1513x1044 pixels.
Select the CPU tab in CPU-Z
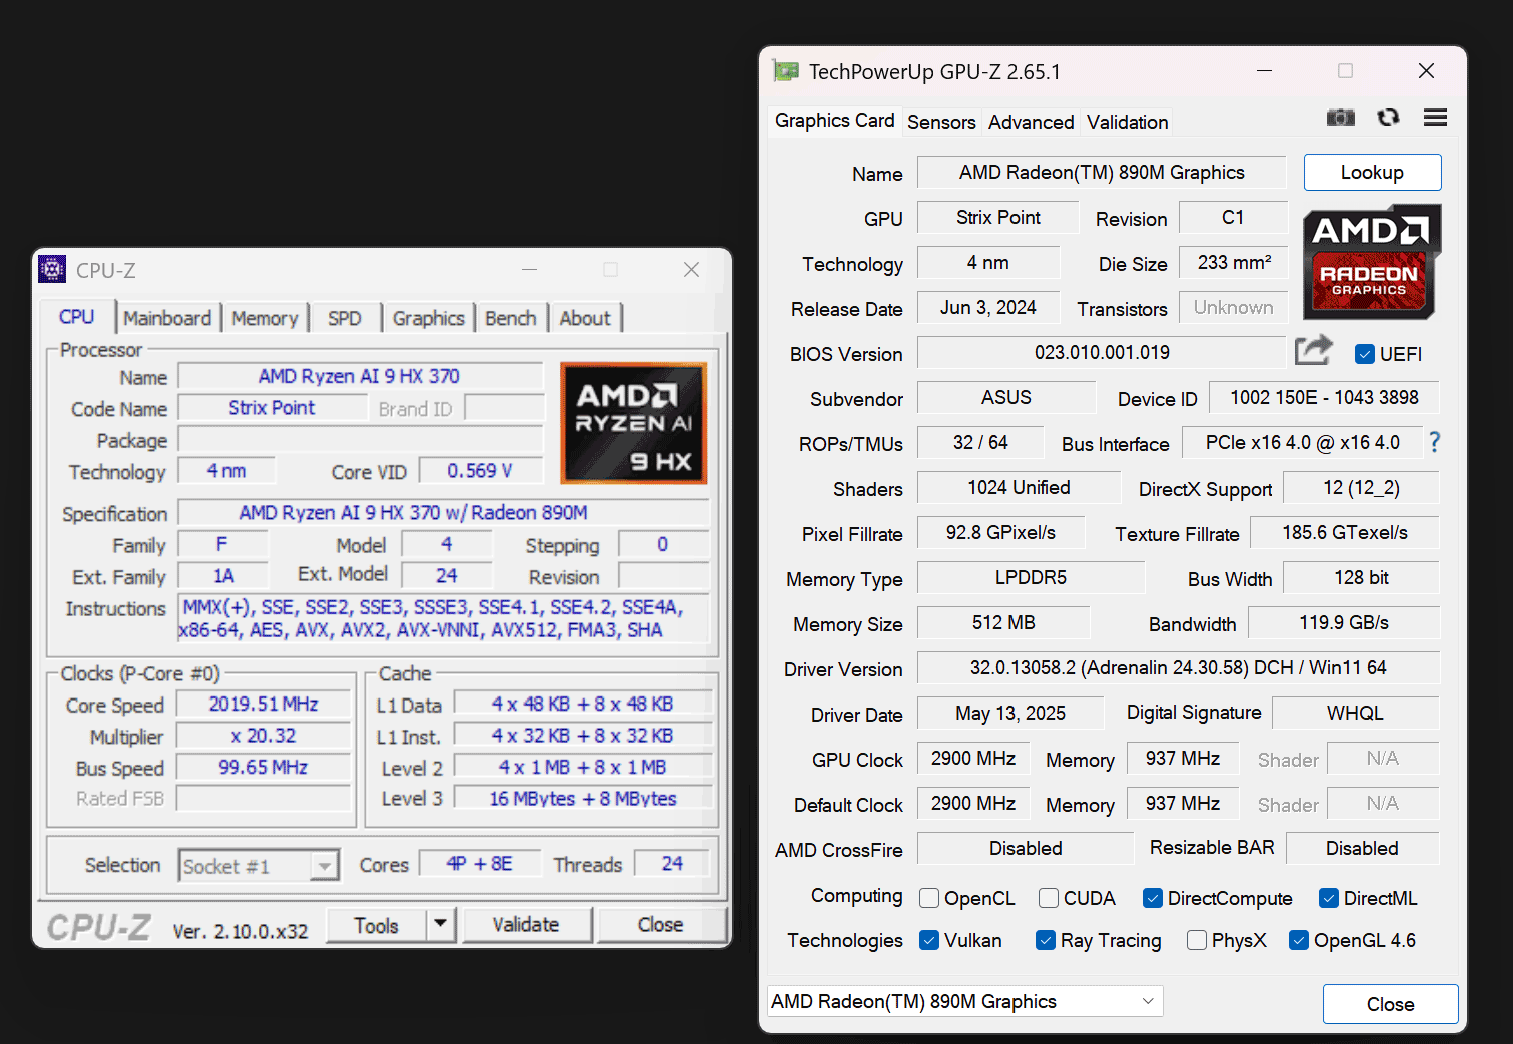pyautogui.click(x=77, y=316)
